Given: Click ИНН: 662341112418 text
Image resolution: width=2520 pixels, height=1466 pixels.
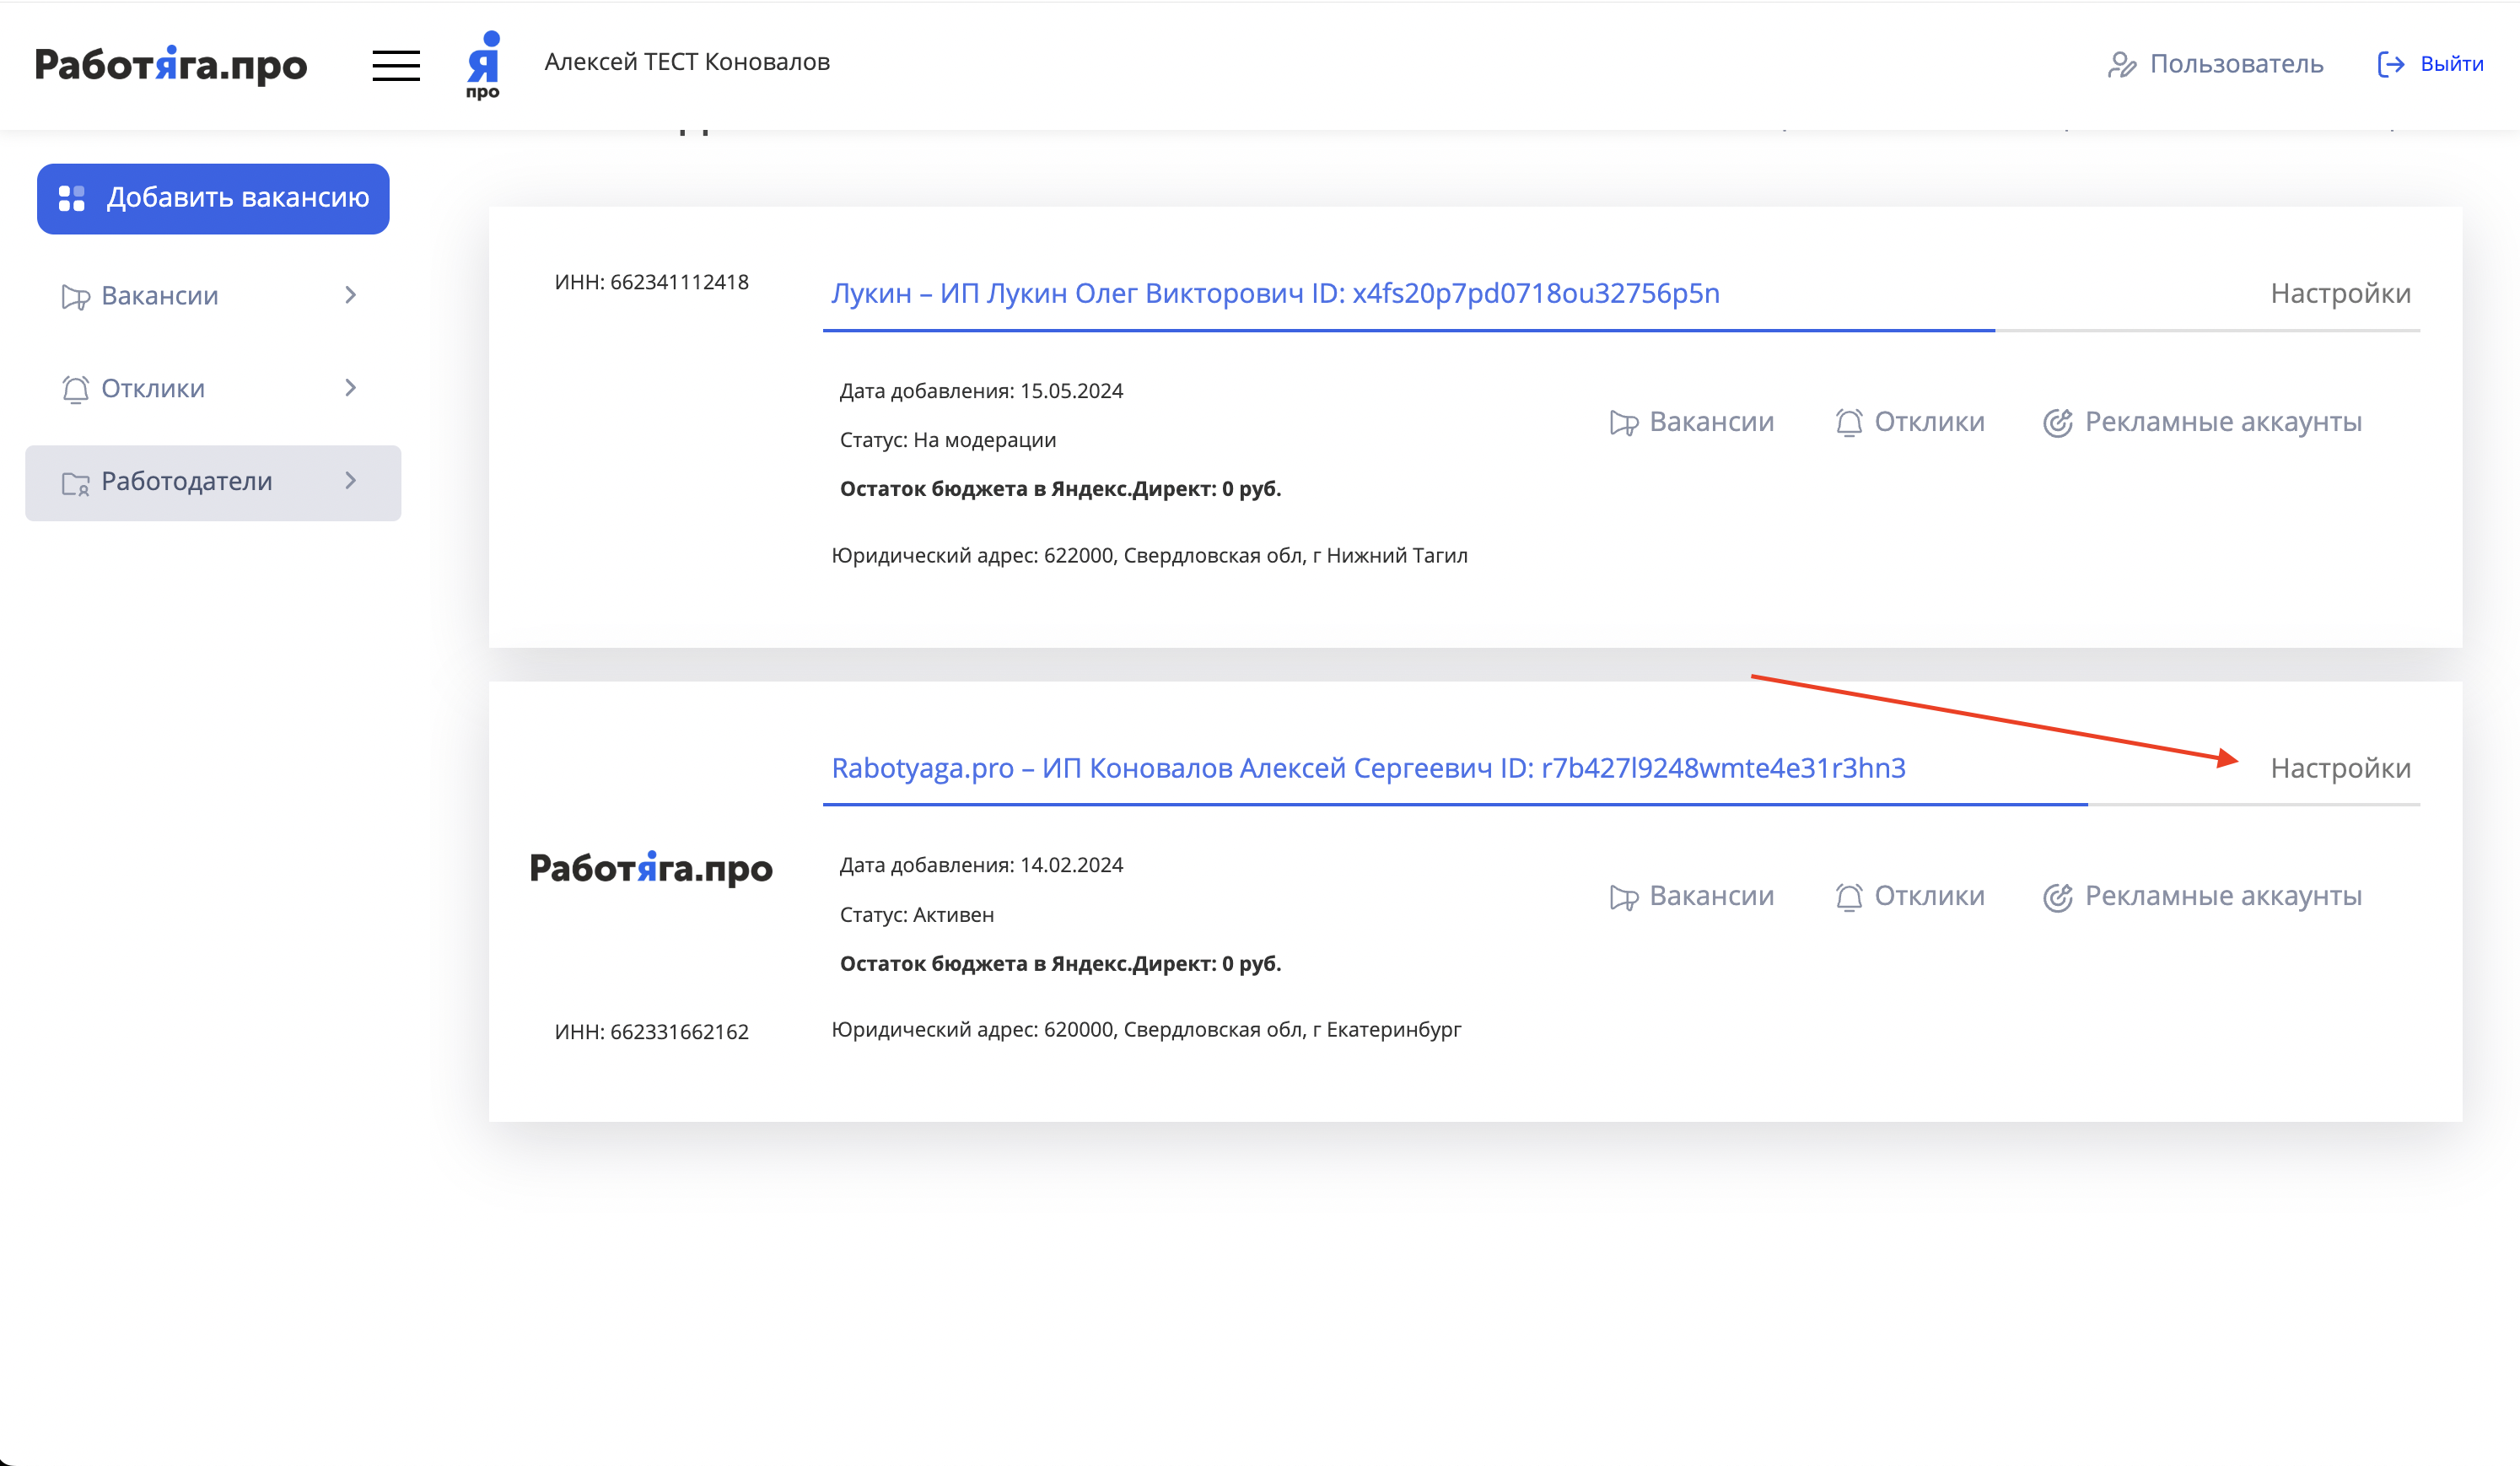Looking at the screenshot, I should pyautogui.click(x=652, y=282).
